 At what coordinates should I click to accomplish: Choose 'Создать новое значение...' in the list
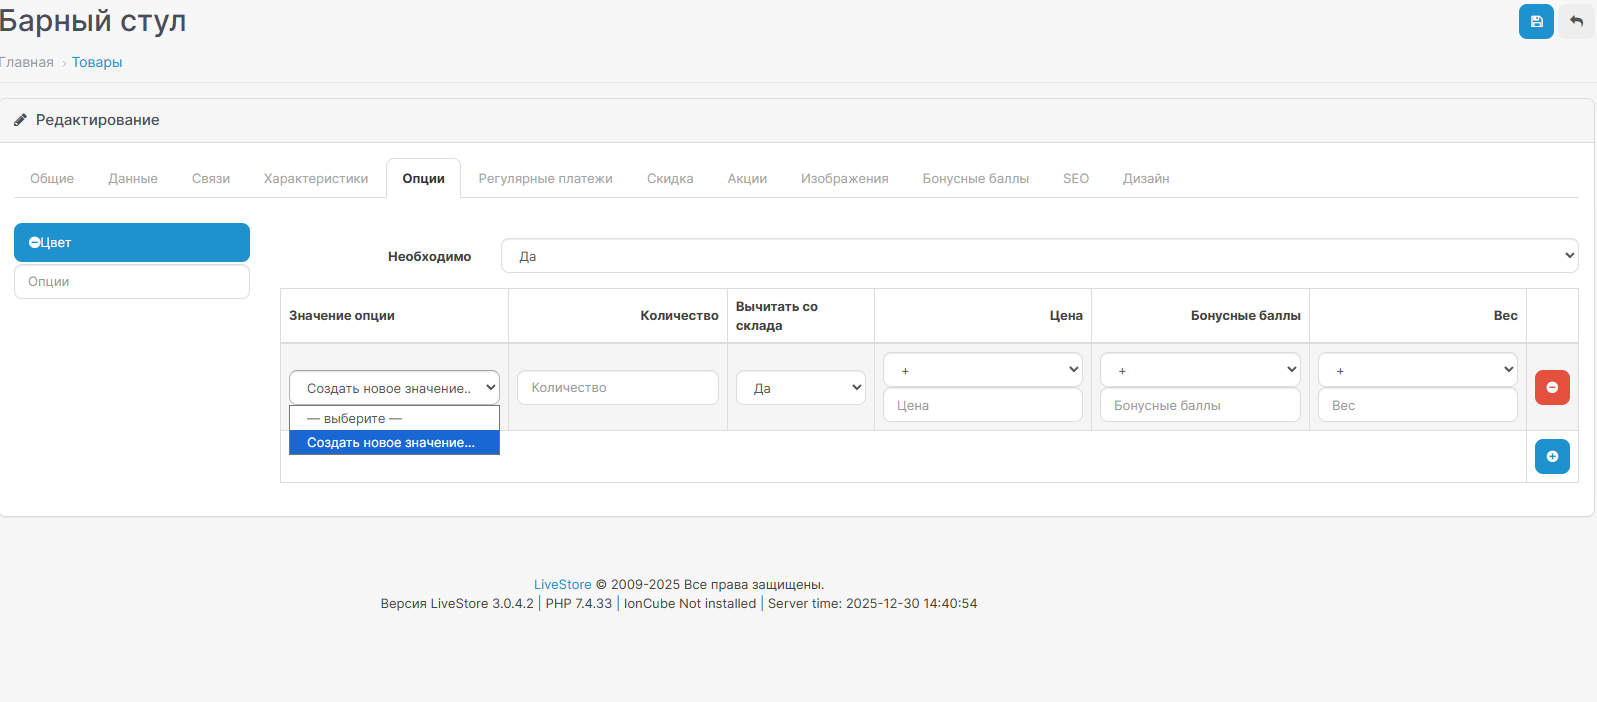[x=394, y=443]
